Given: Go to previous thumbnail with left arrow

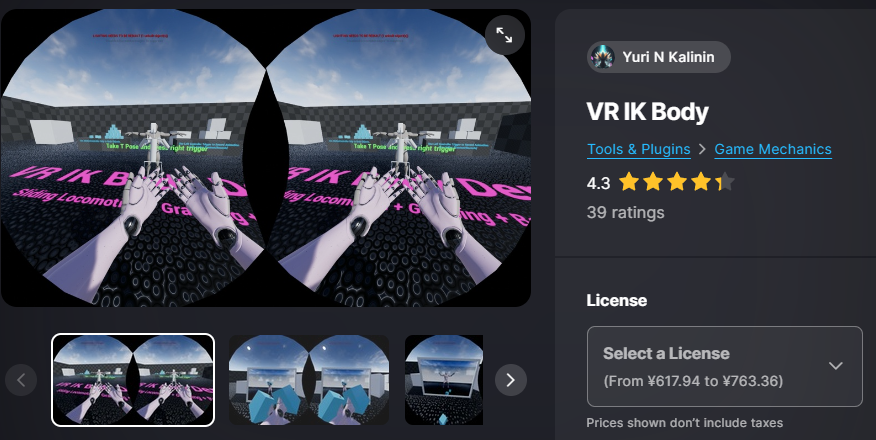Looking at the screenshot, I should 21,380.
